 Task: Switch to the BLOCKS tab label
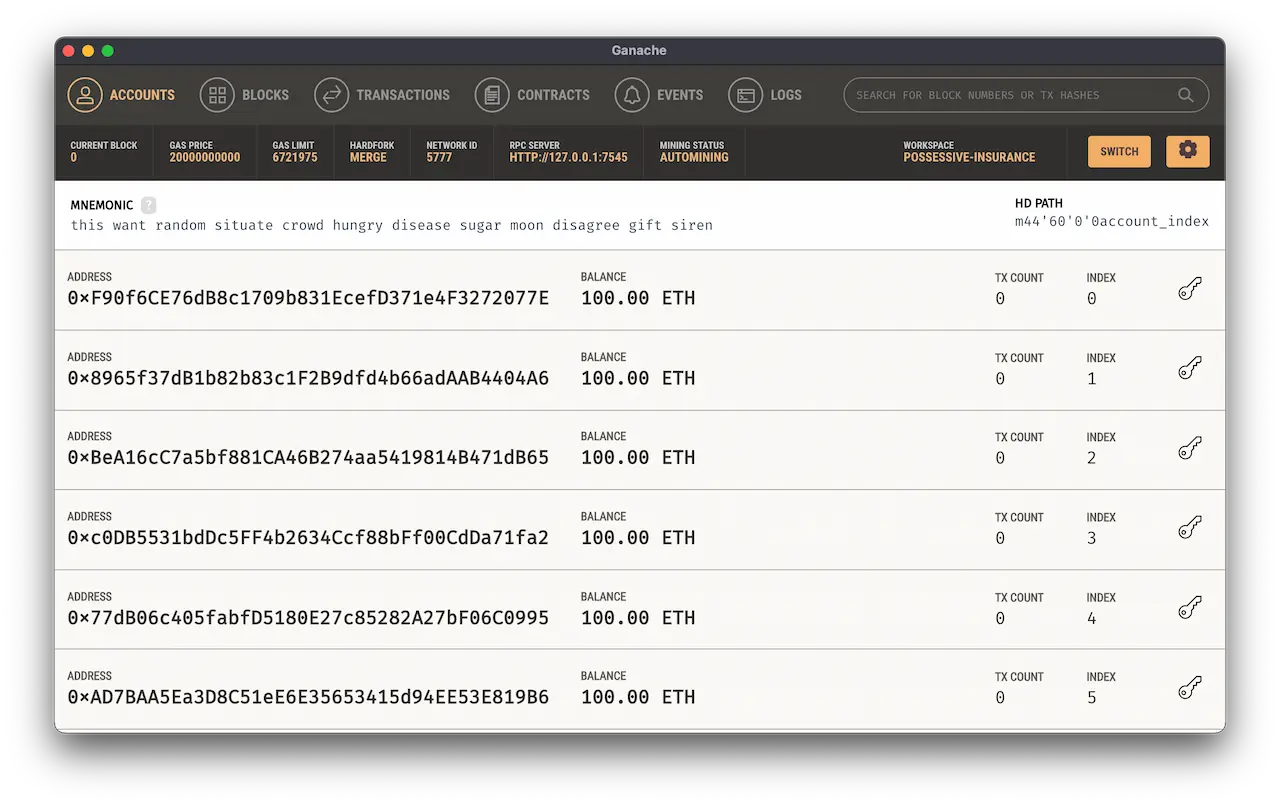tap(265, 95)
